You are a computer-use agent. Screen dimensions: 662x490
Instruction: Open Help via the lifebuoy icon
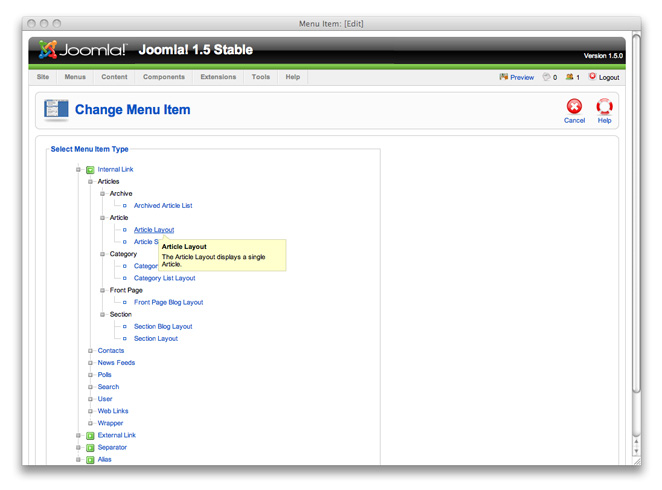[604, 106]
